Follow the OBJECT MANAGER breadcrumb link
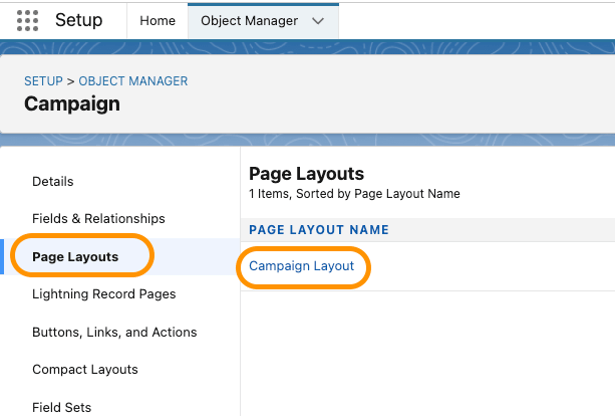Image resolution: width=616 pixels, height=416 pixels. tap(133, 81)
